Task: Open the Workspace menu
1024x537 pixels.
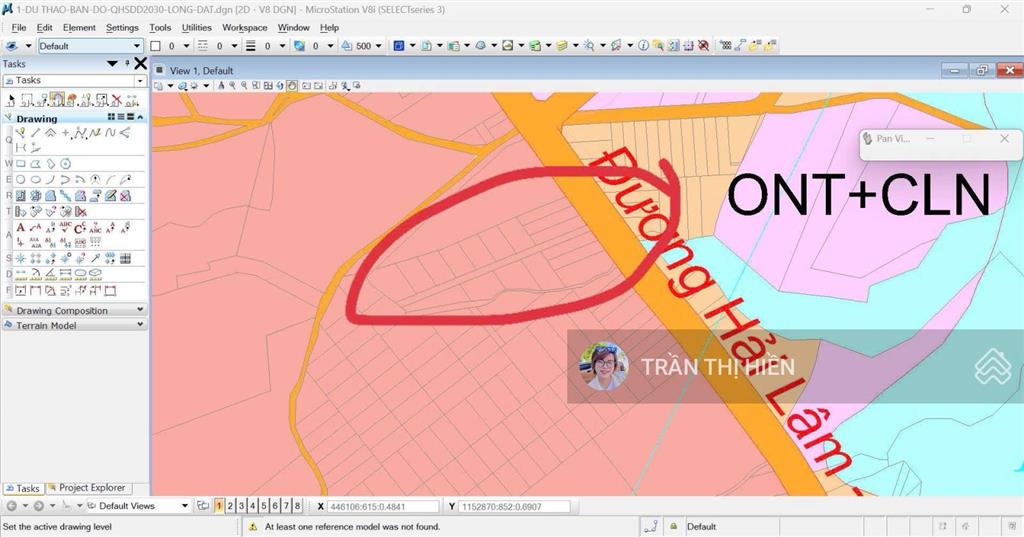Action: tap(244, 27)
